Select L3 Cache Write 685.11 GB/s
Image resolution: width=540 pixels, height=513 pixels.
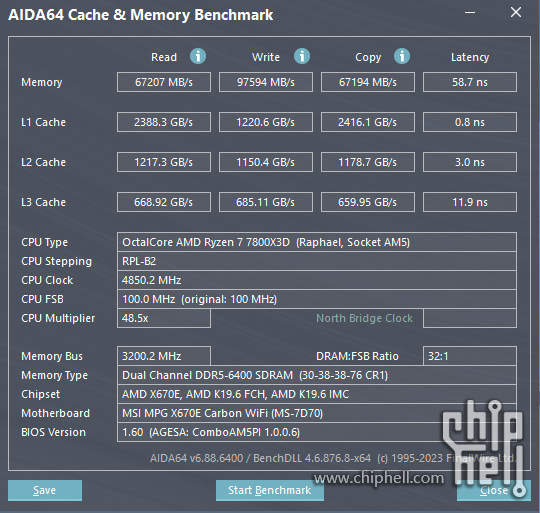pos(266,202)
